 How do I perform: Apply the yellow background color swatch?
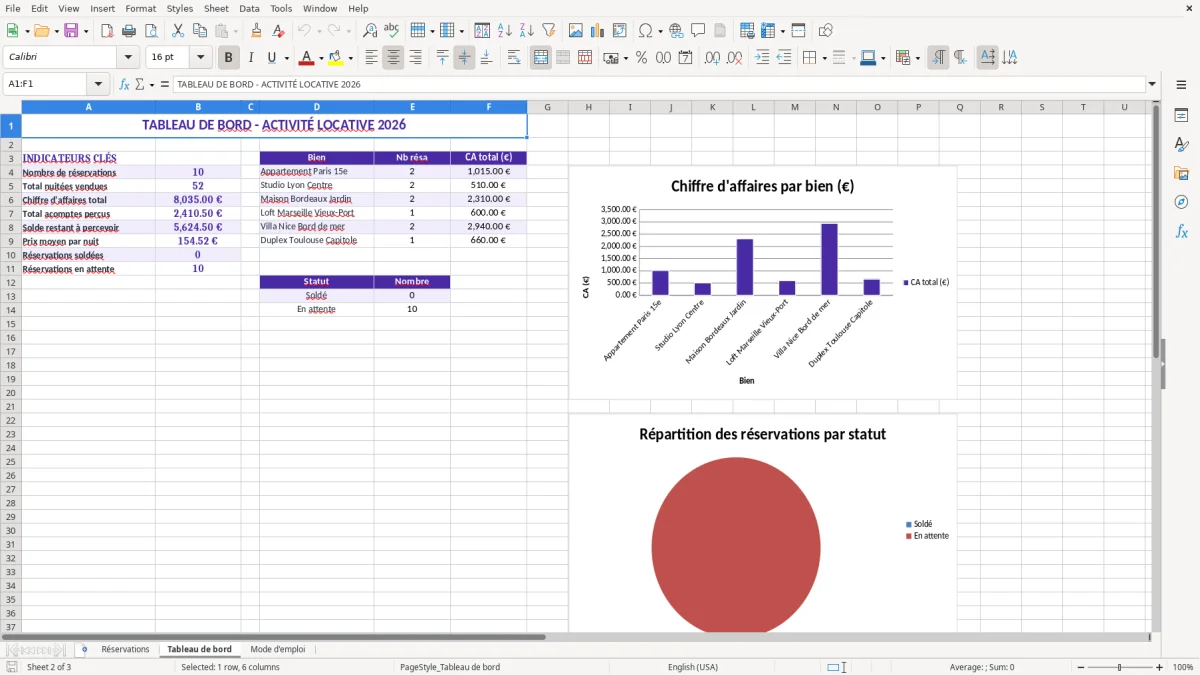click(x=336, y=58)
